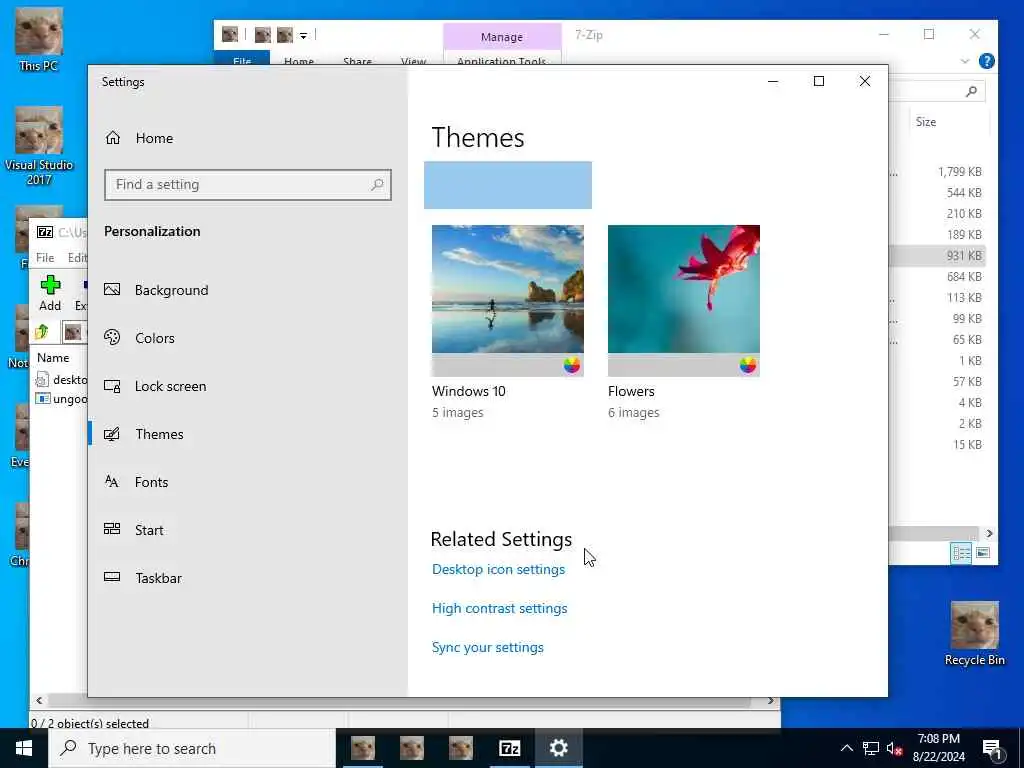Open Home tab in Explorer ribbon
Viewport: 1024px width, 768px height.
tap(299, 61)
